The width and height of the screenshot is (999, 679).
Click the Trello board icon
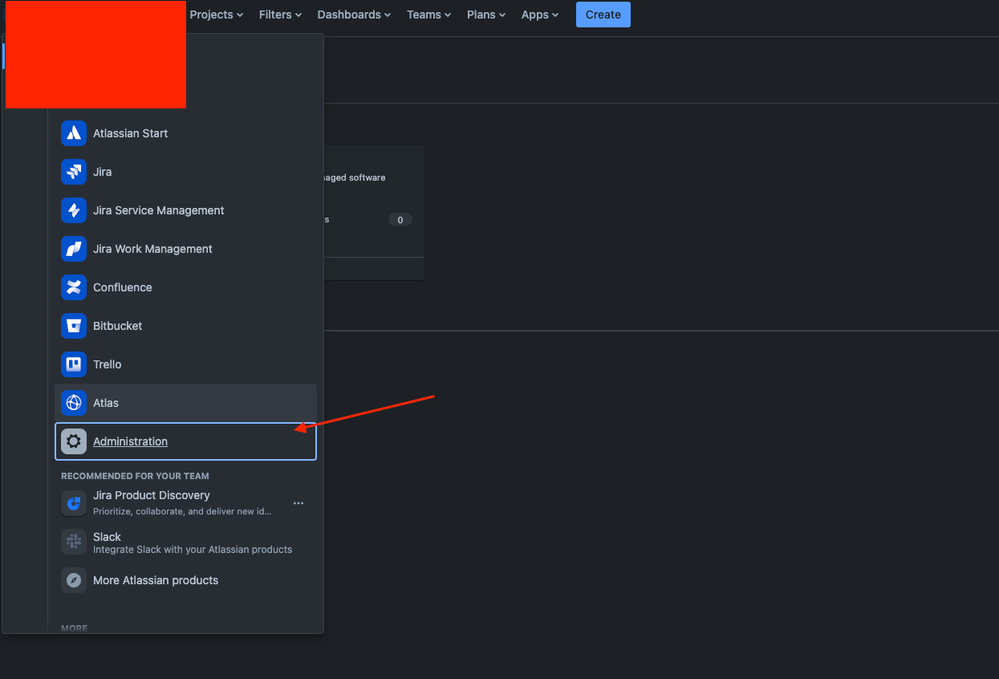(x=74, y=364)
